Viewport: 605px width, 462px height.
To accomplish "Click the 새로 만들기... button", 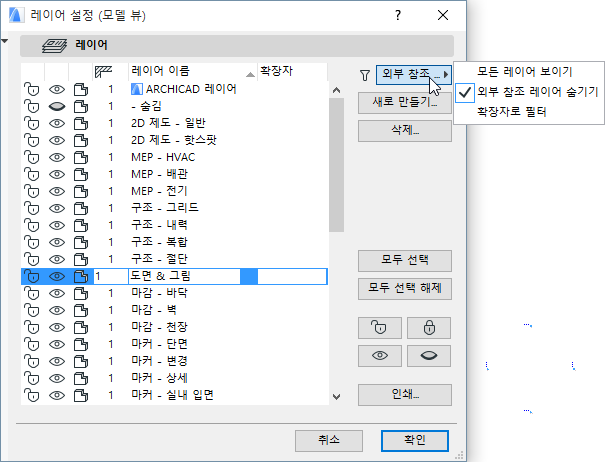I will (405, 103).
